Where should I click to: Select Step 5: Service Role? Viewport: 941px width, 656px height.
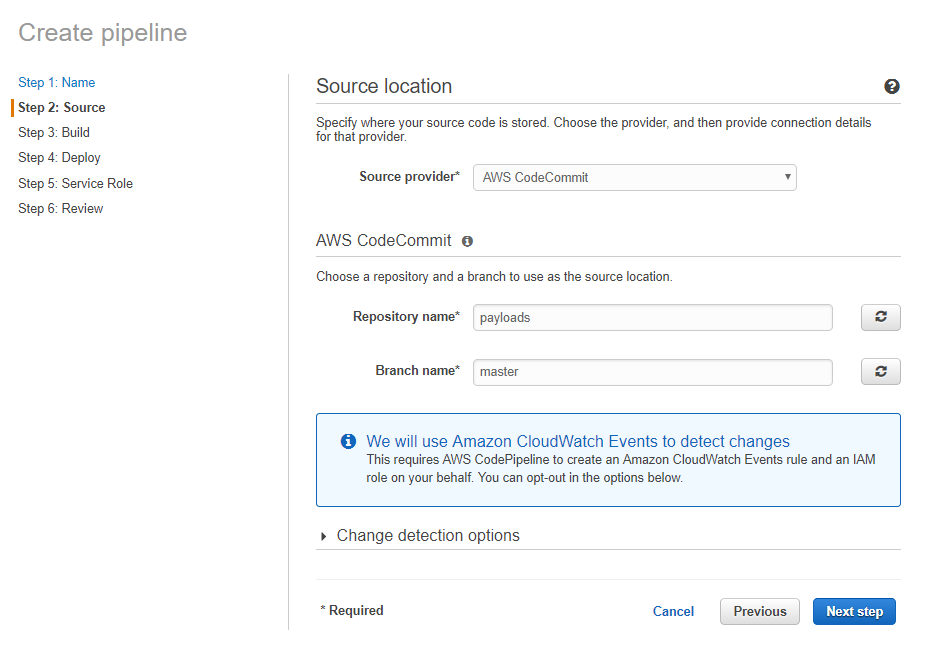[75, 183]
